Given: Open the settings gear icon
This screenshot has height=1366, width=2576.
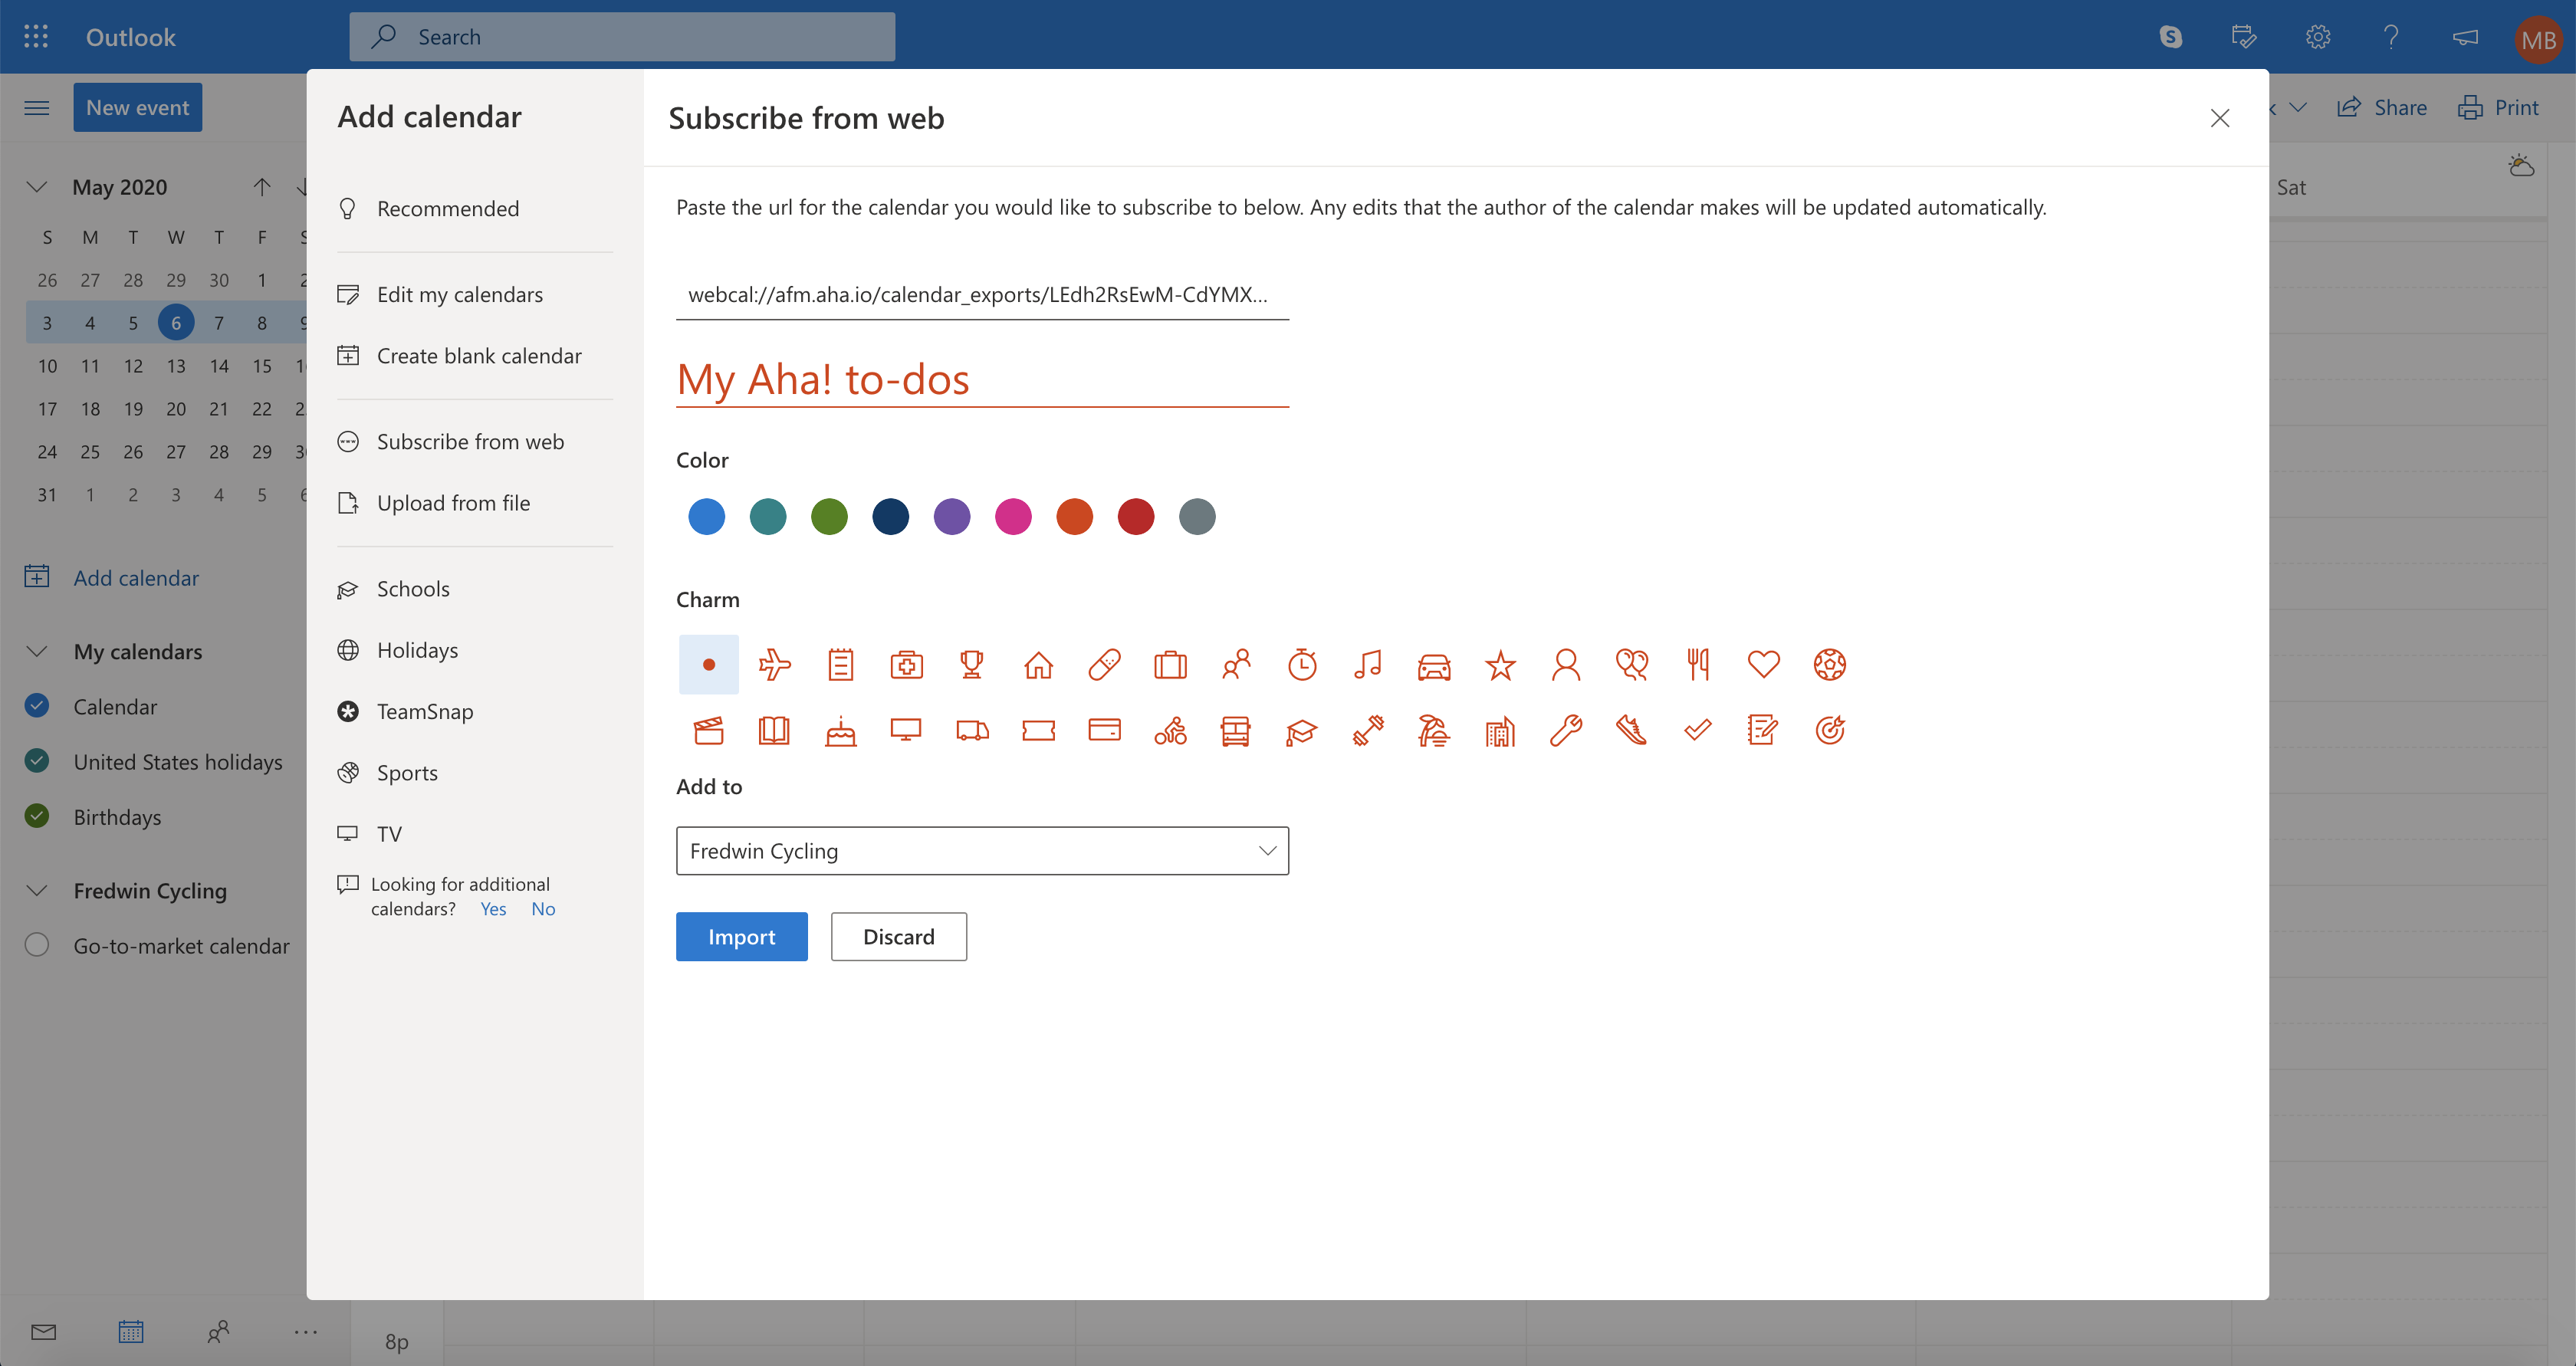Looking at the screenshot, I should pyautogui.click(x=2317, y=37).
